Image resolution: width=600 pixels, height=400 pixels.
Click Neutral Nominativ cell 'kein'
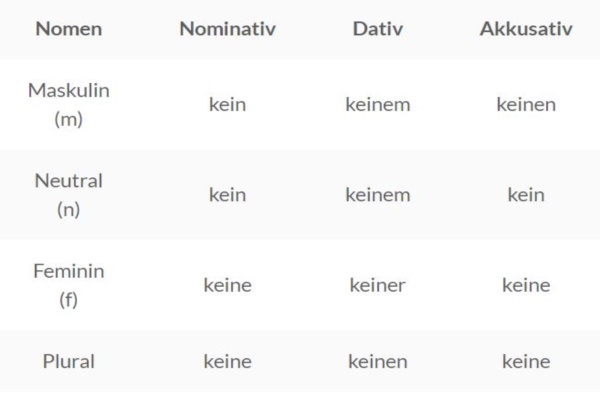click(227, 195)
